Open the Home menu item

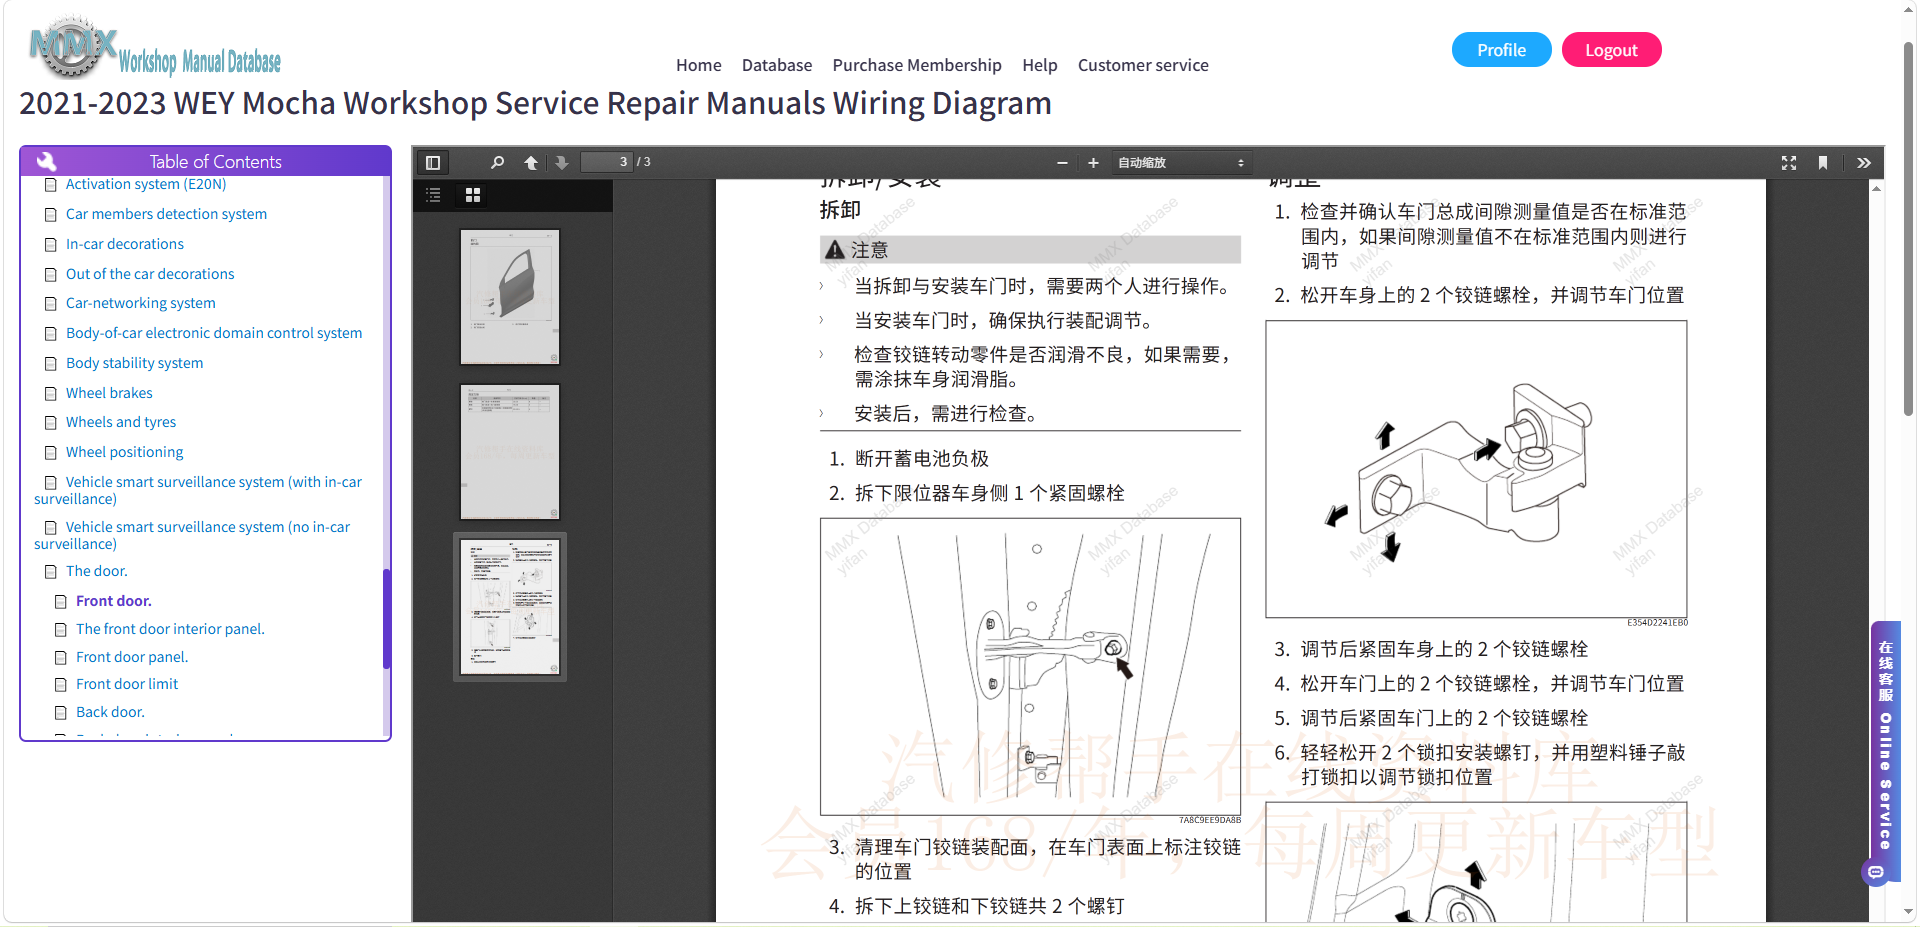(698, 65)
